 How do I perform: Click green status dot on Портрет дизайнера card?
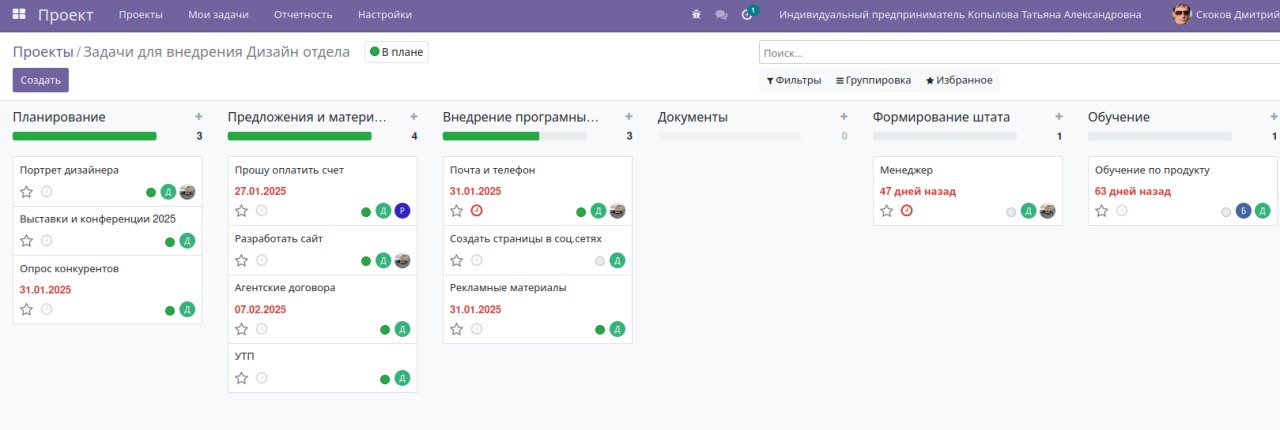tap(151, 193)
